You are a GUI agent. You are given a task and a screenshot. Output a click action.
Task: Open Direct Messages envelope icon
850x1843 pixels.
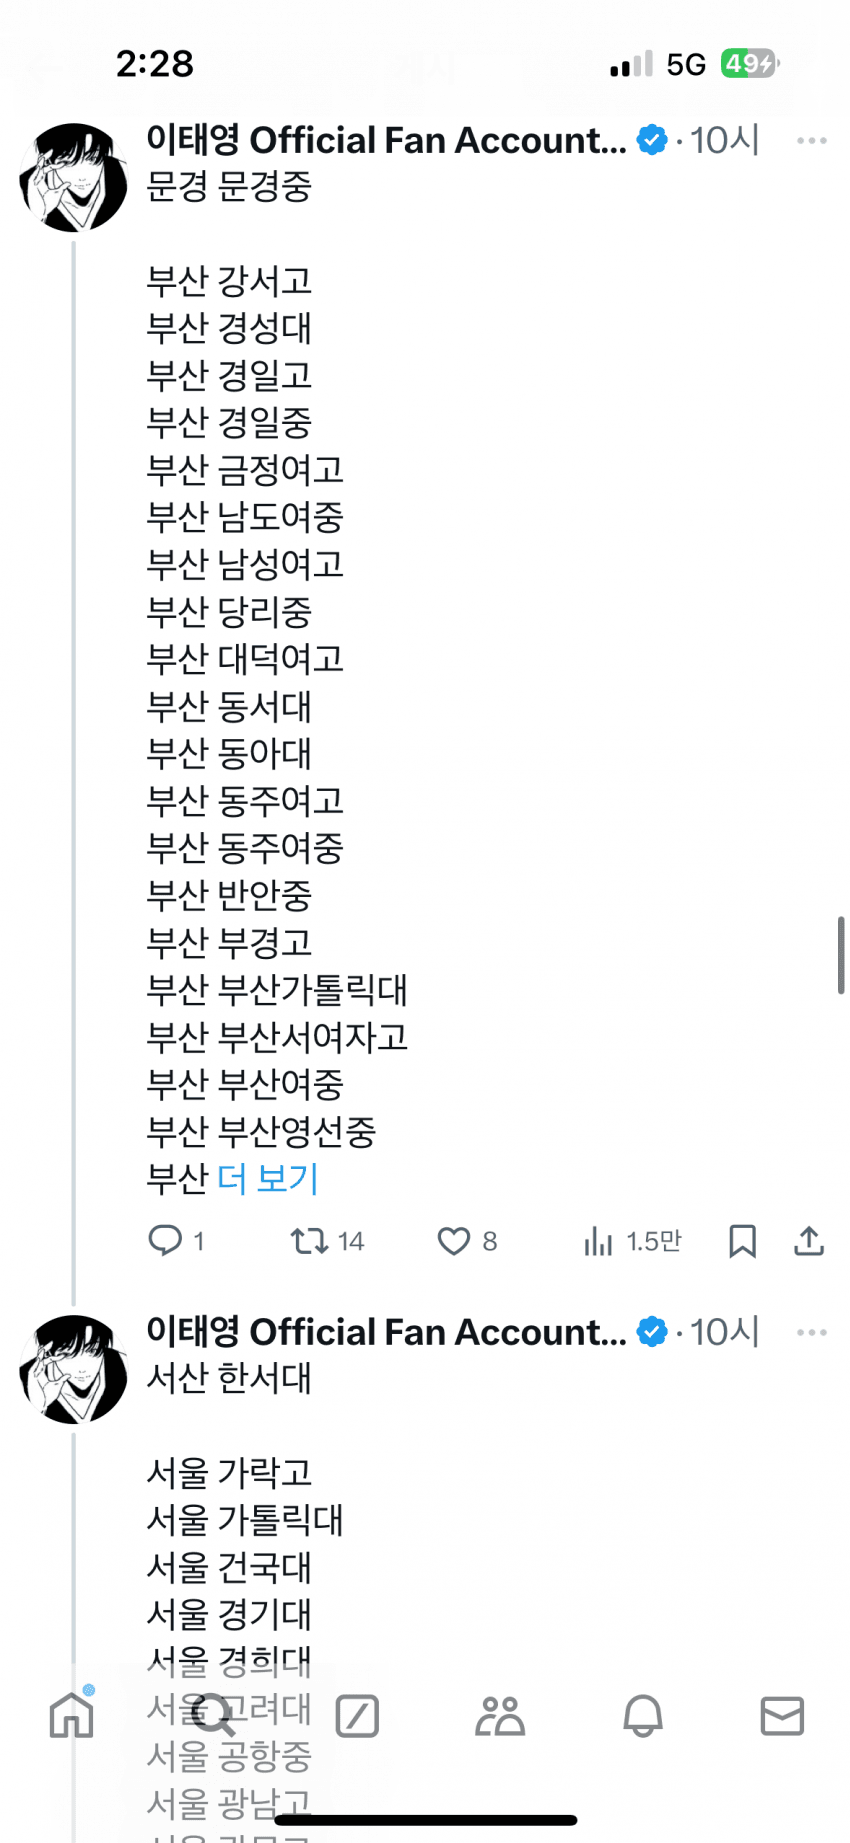[782, 1715]
